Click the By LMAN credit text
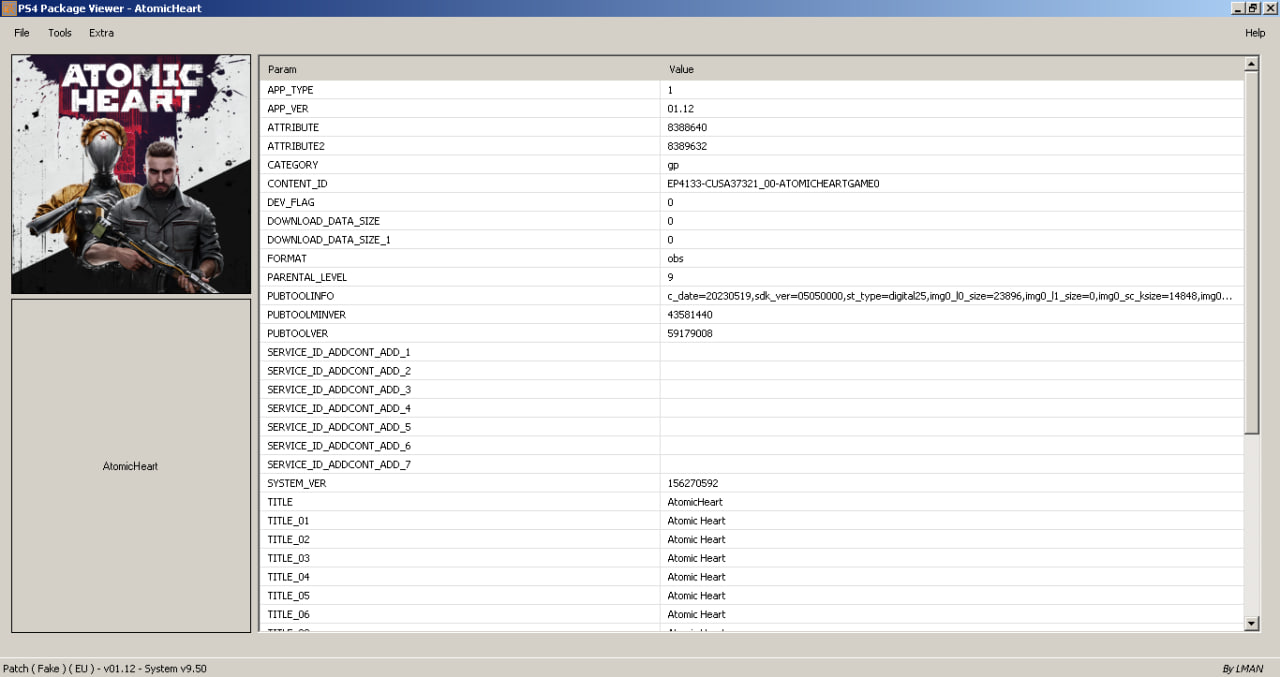 pyautogui.click(x=1243, y=668)
